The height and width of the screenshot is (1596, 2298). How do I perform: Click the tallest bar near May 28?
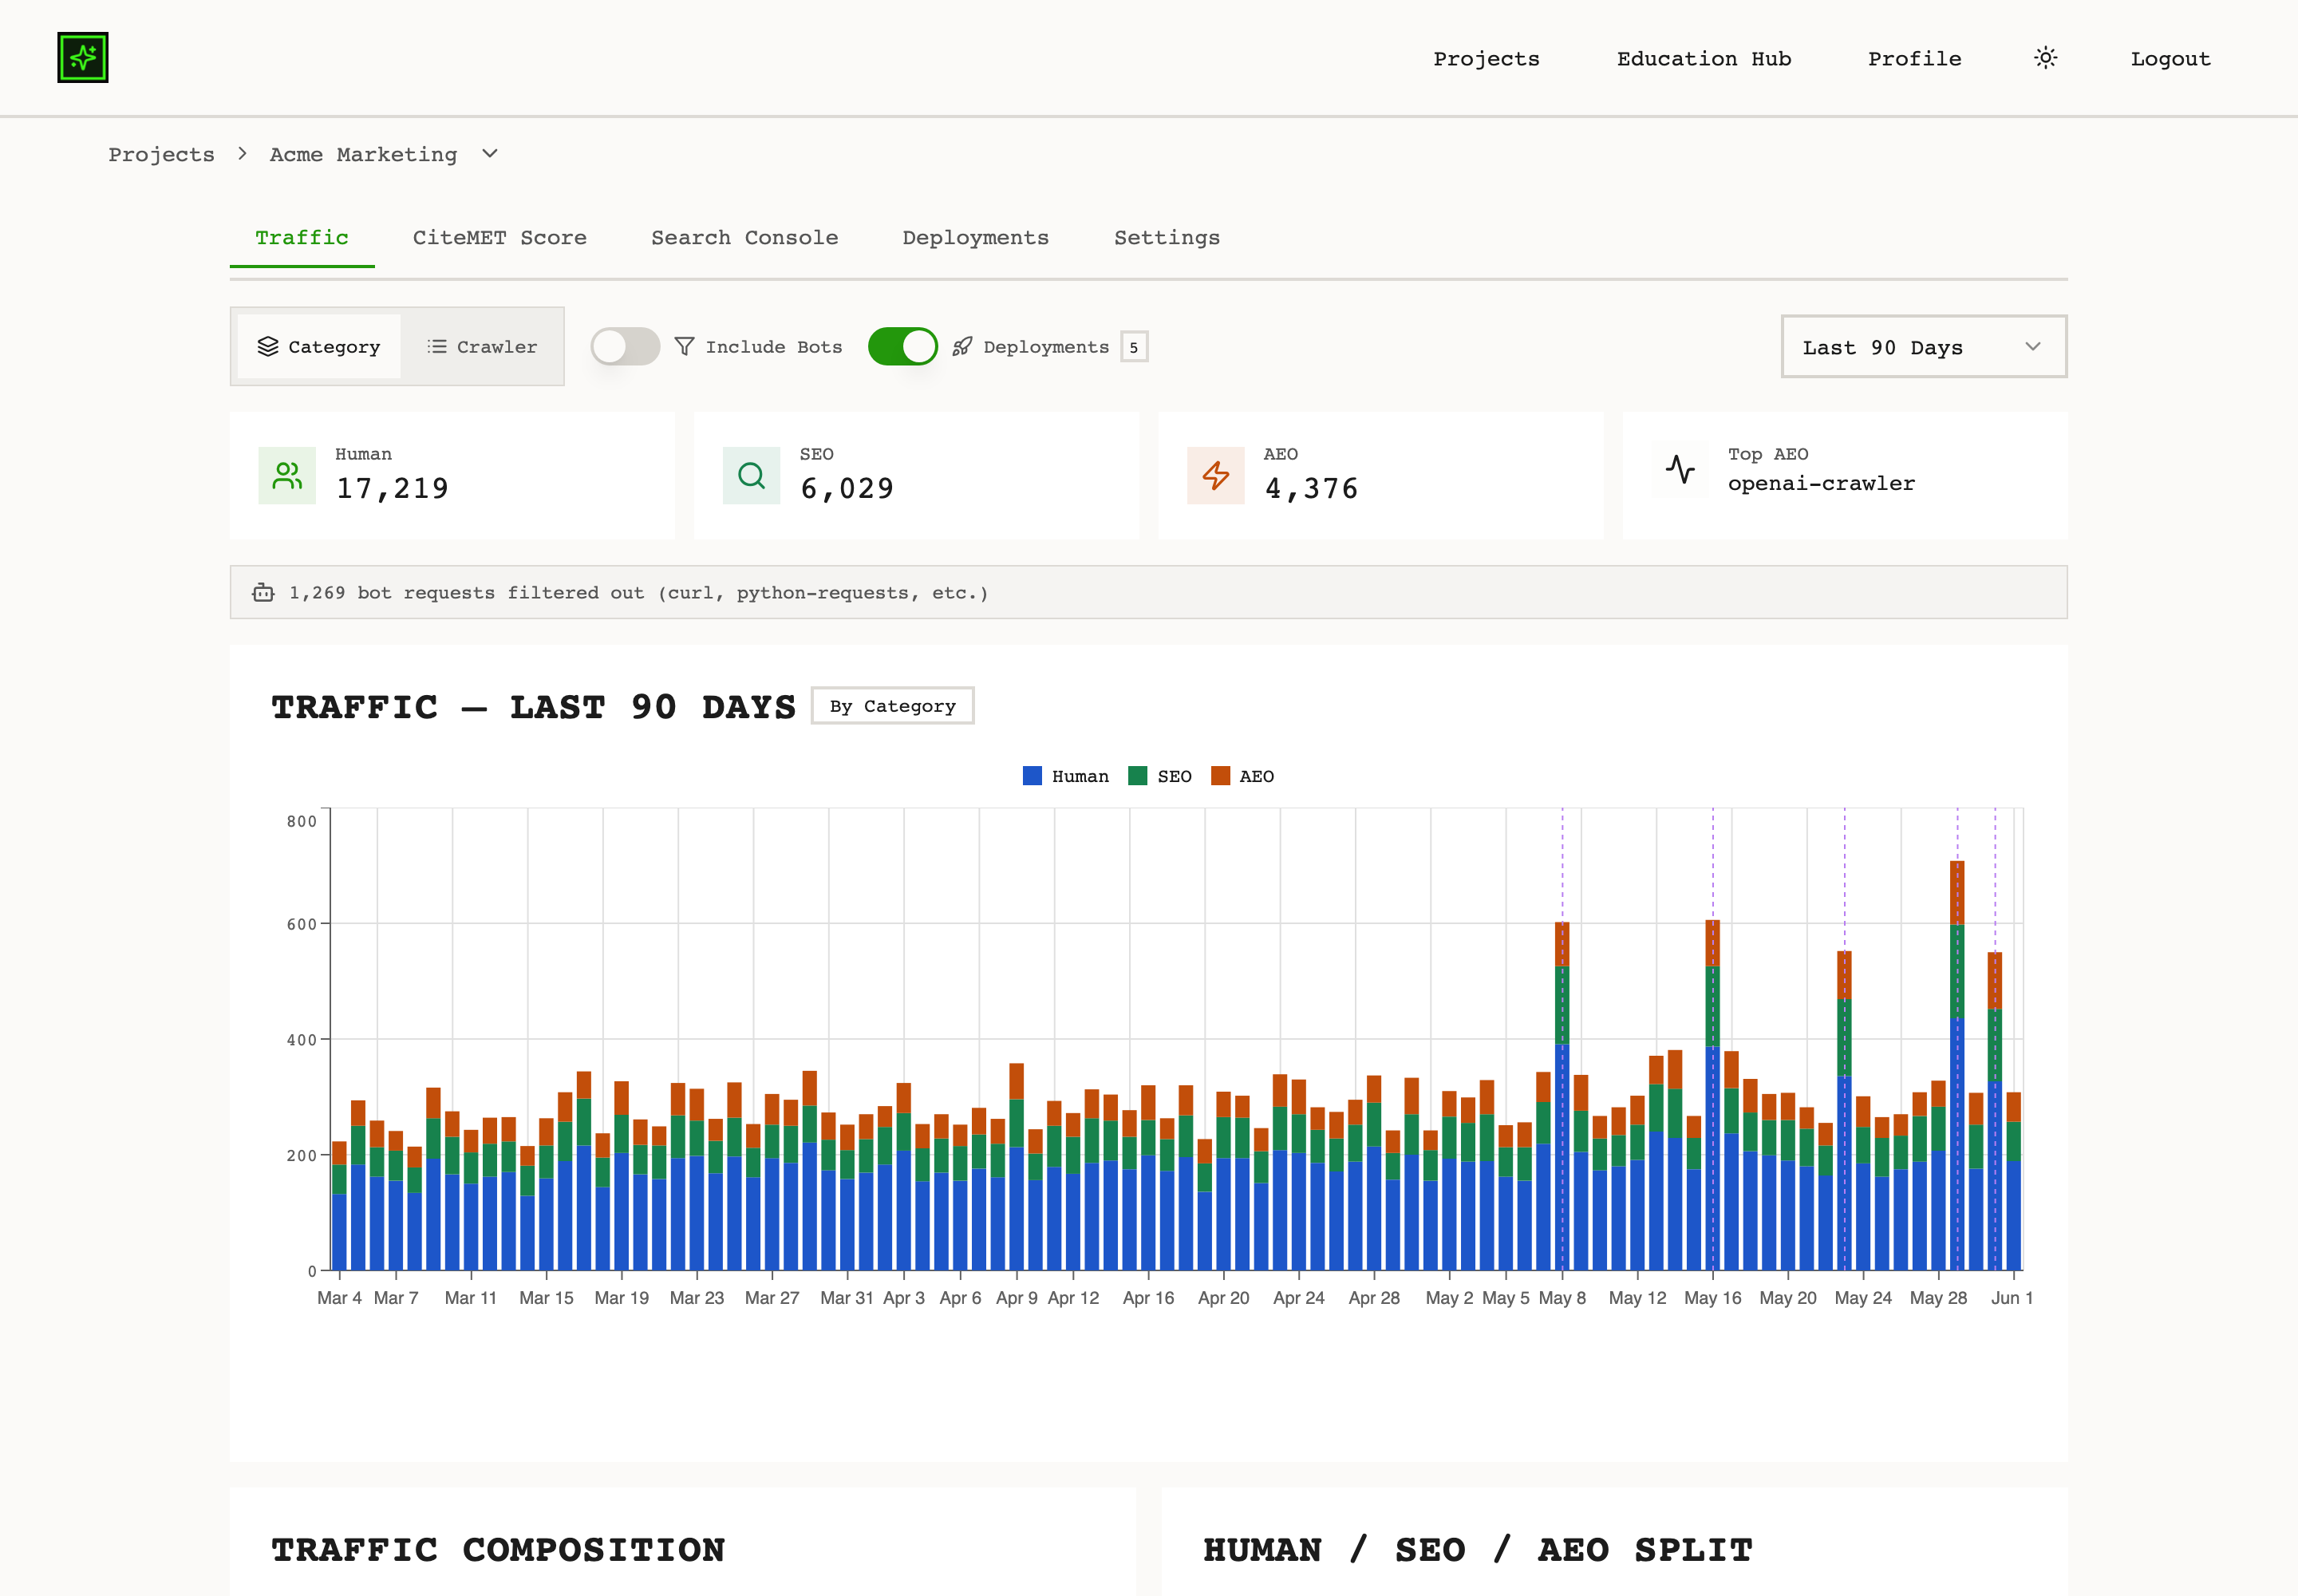pyautogui.click(x=1958, y=1065)
